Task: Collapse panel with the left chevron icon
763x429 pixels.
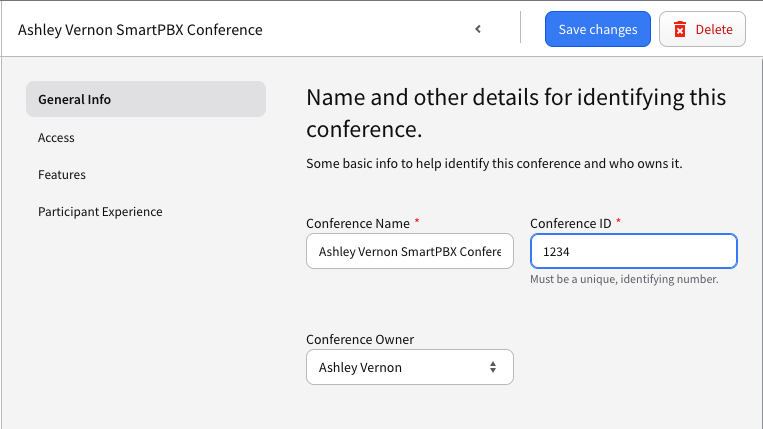Action: click(x=478, y=29)
